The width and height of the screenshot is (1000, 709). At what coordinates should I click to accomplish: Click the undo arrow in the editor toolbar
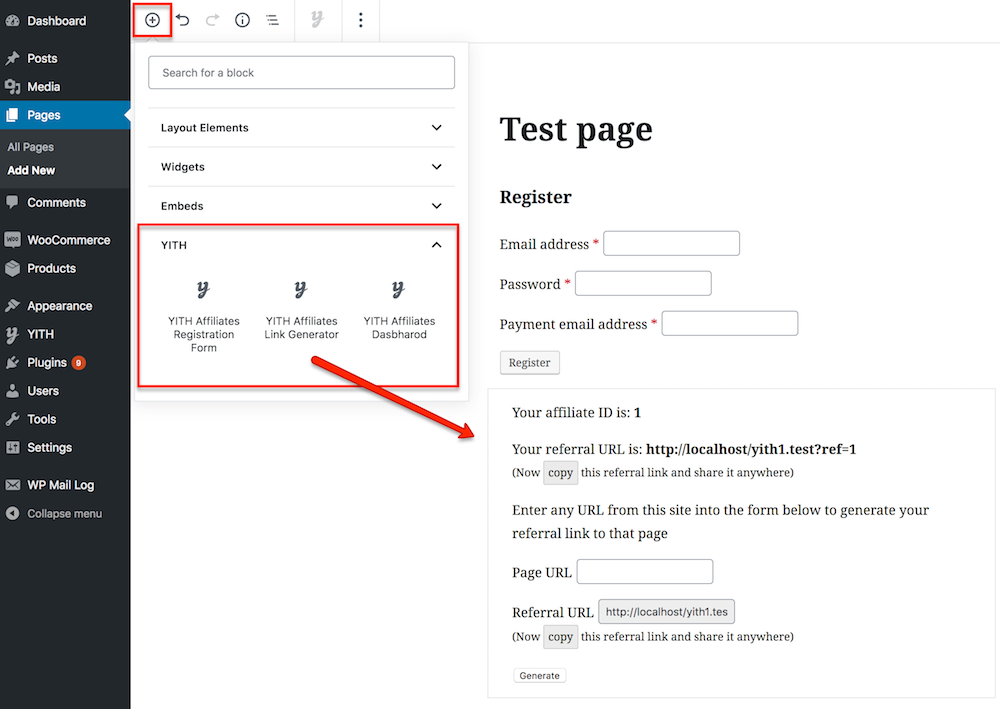[182, 20]
